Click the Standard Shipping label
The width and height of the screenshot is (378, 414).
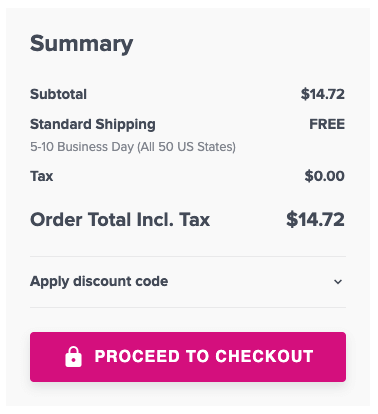click(93, 125)
